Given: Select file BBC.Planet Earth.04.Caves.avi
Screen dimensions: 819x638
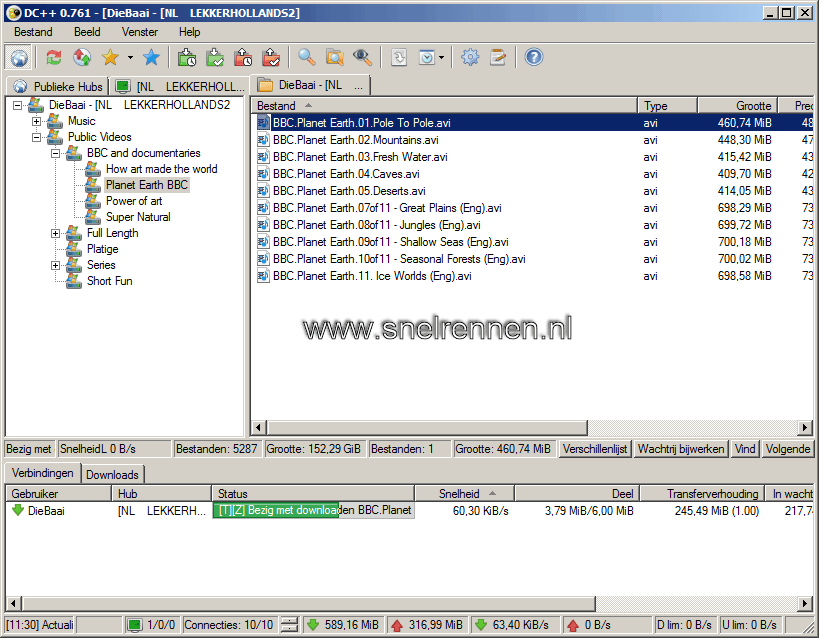Looking at the screenshot, I should pos(346,174).
